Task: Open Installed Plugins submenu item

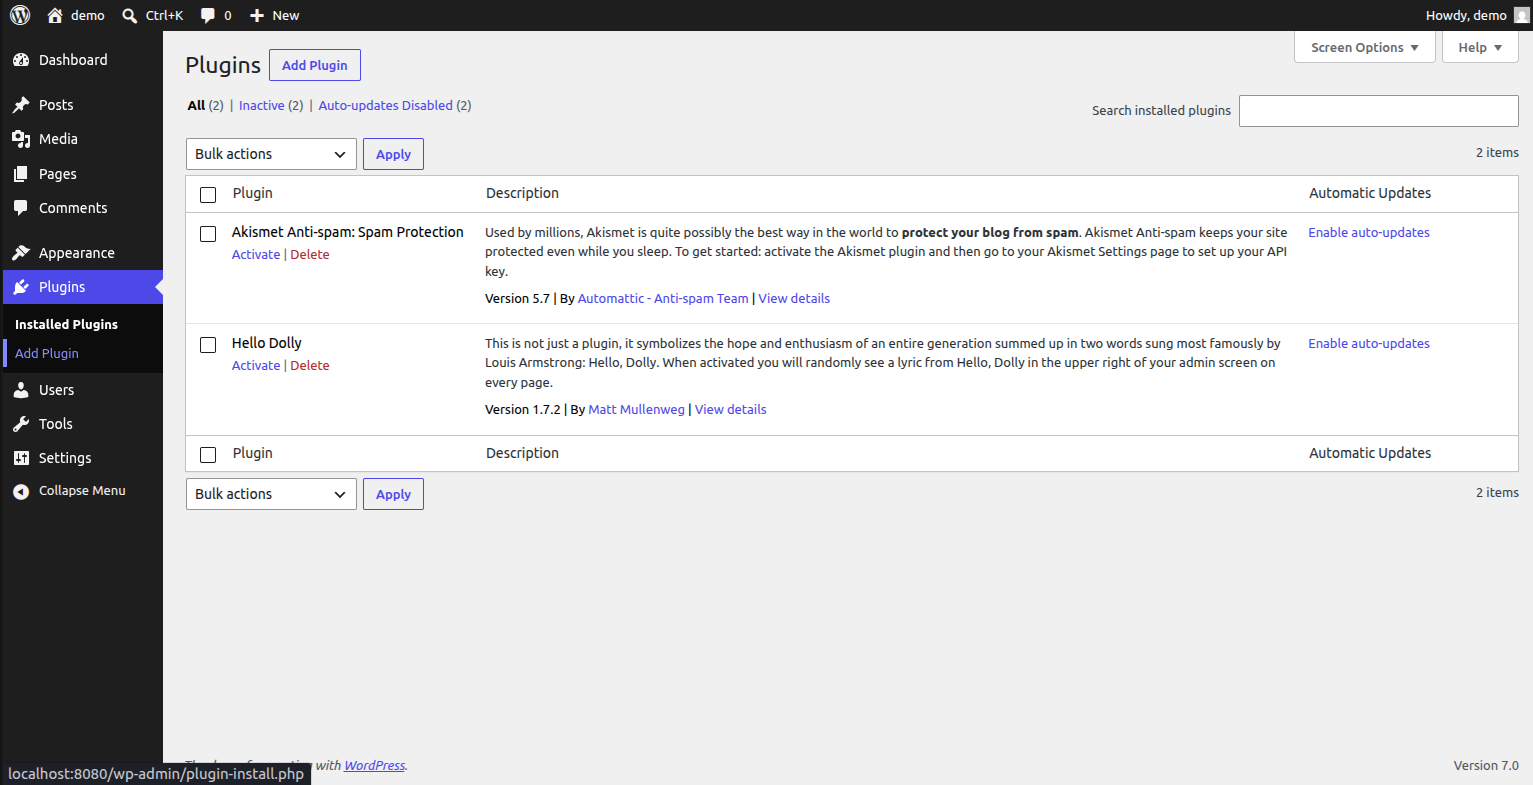Action: [66, 324]
